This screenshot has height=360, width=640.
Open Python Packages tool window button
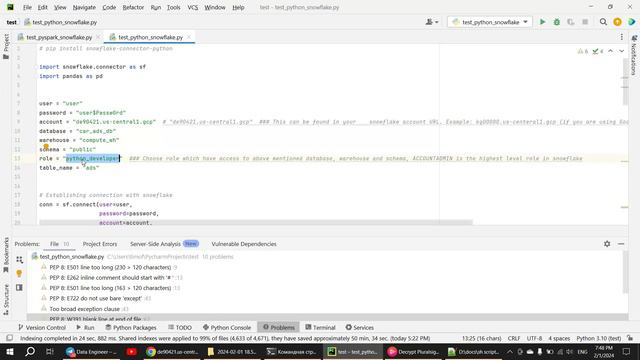(x=131, y=327)
